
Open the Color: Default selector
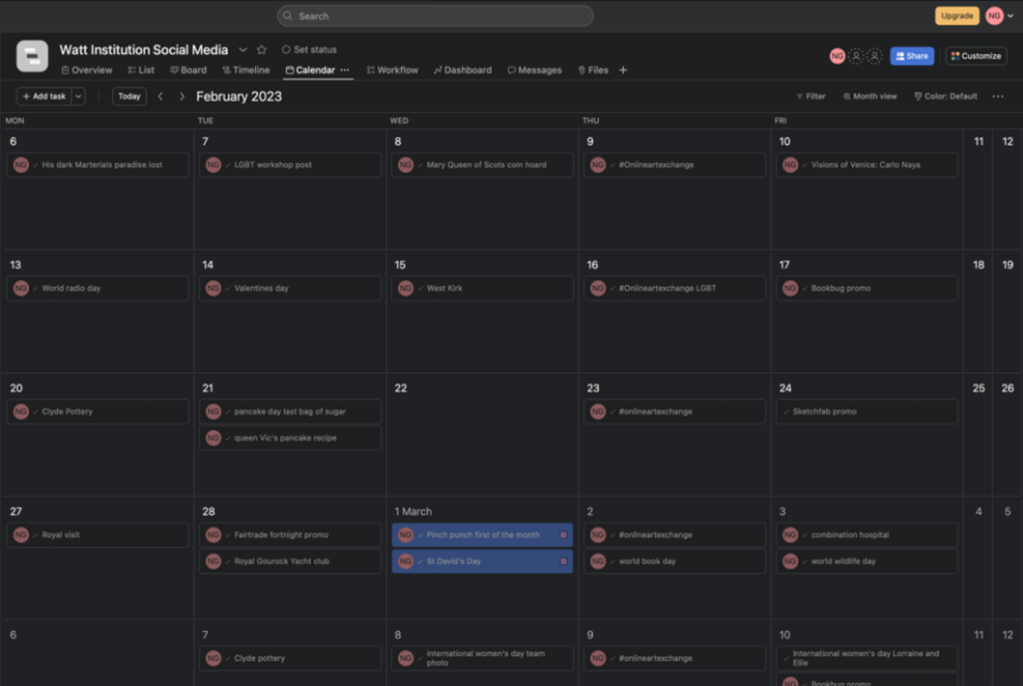945,97
